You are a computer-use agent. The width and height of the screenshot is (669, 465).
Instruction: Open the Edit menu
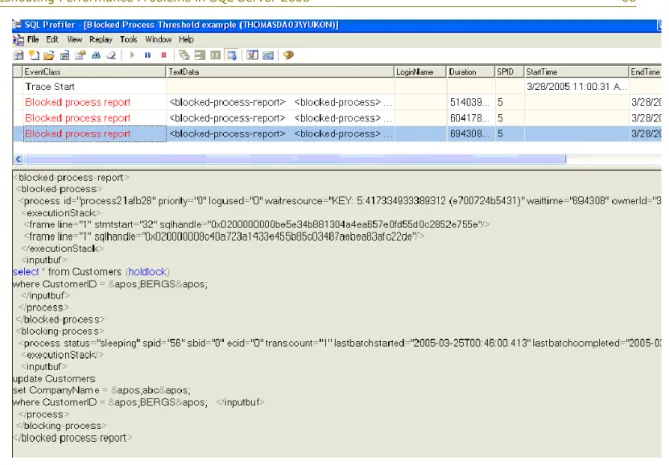click(52, 40)
